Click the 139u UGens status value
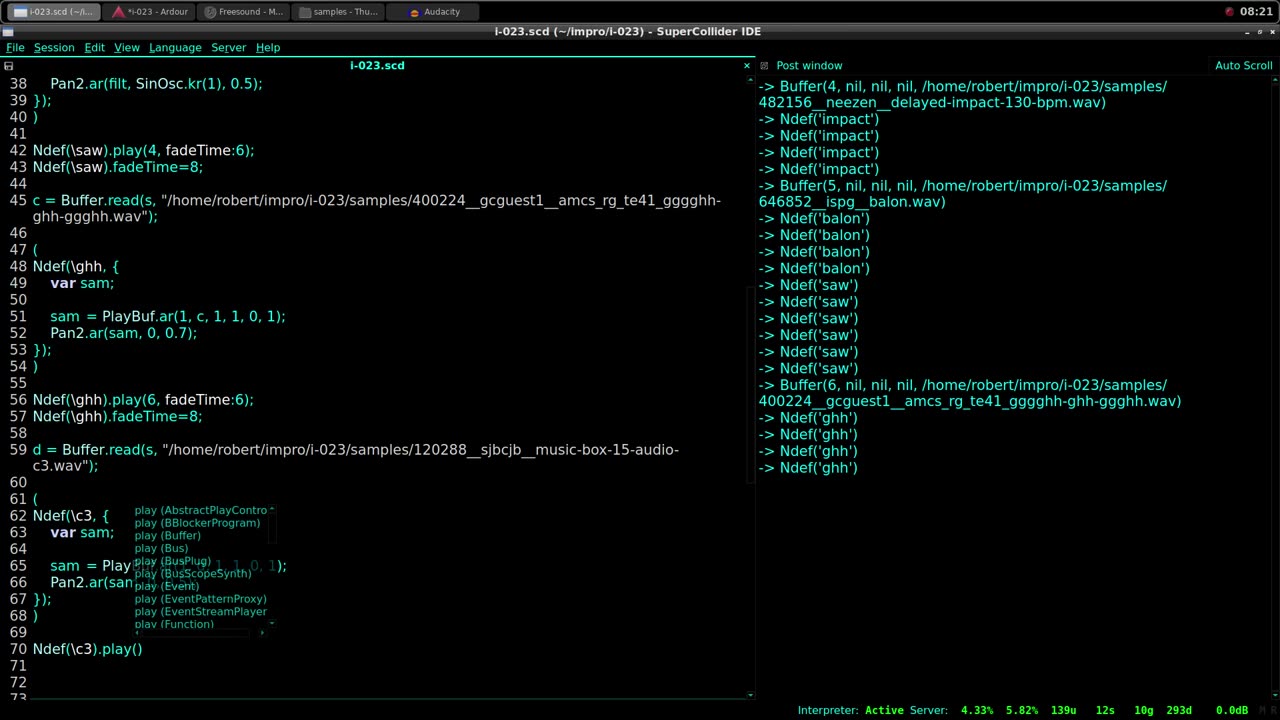Screen dimensions: 1280x720 [x=1064, y=710]
